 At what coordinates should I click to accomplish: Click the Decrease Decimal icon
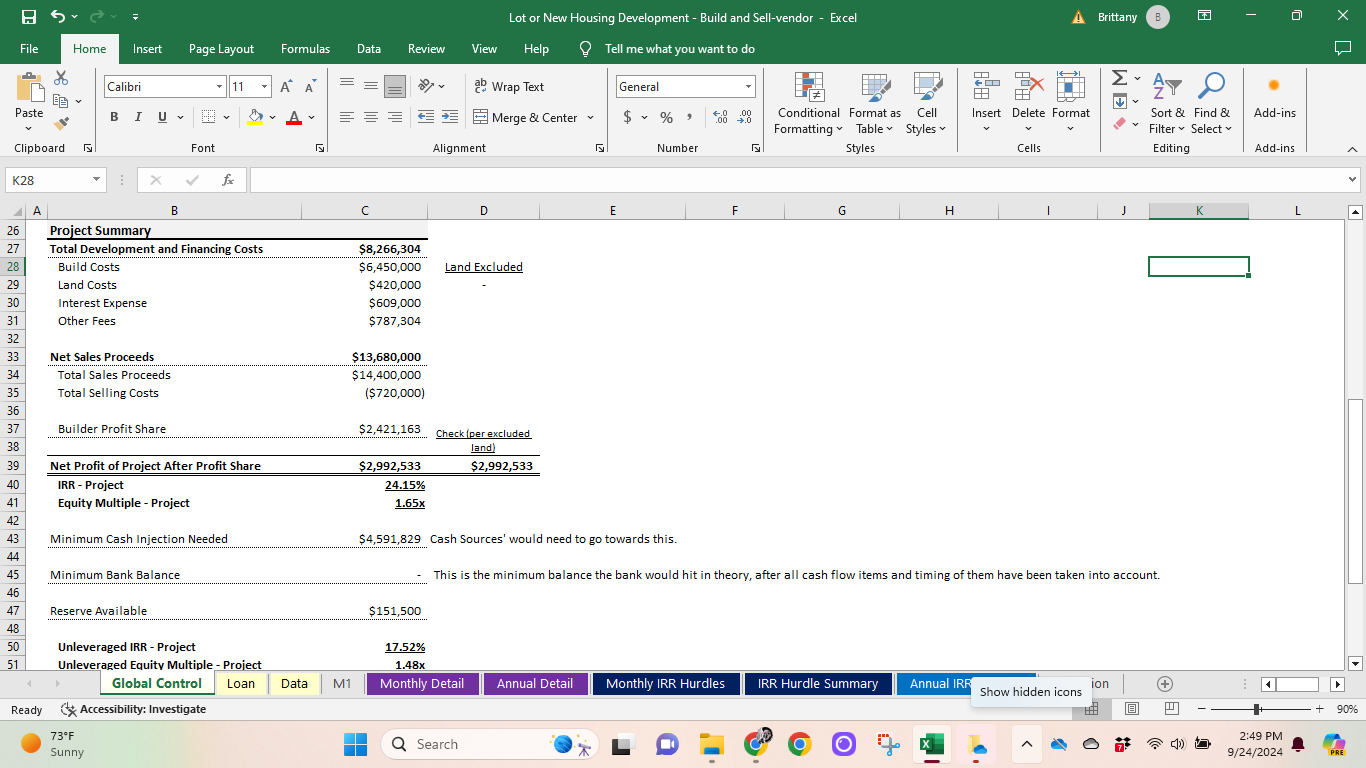[744, 117]
